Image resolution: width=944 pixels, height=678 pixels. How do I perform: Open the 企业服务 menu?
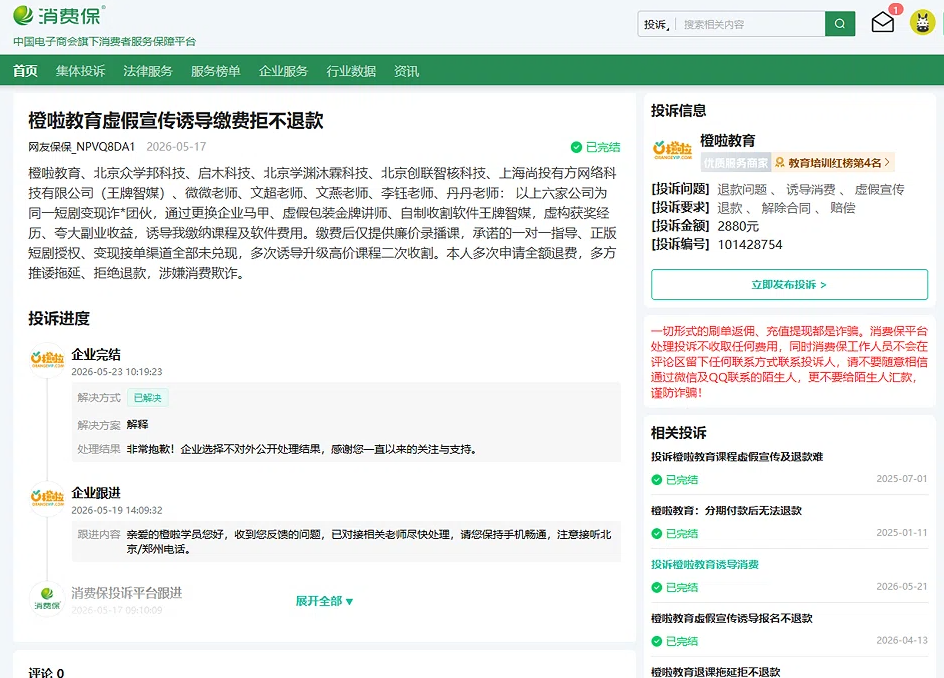(283, 71)
